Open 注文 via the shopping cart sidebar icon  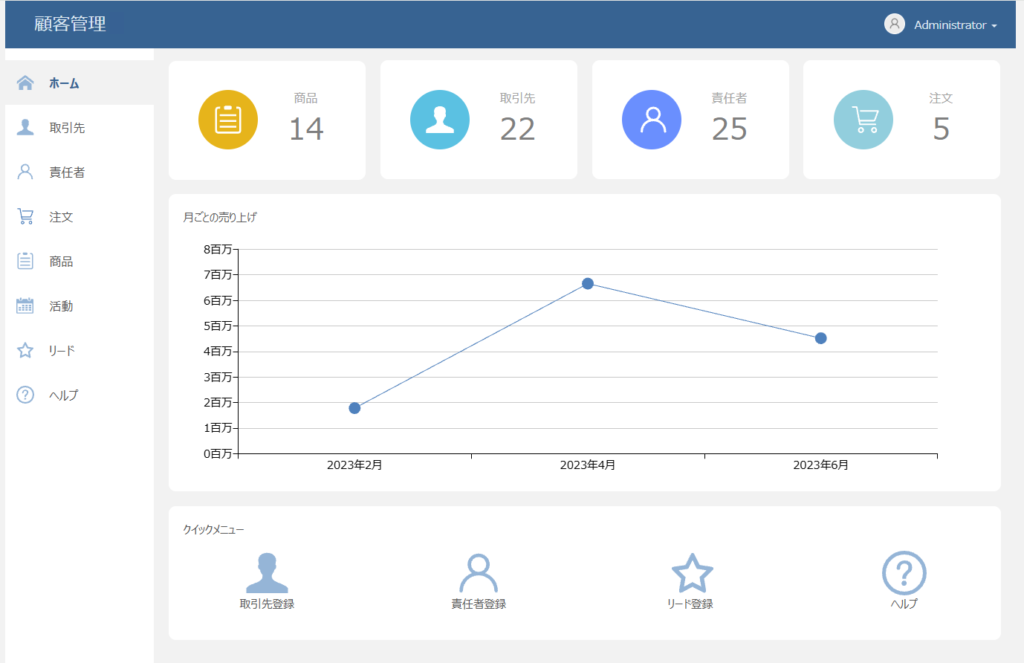[x=25, y=216]
